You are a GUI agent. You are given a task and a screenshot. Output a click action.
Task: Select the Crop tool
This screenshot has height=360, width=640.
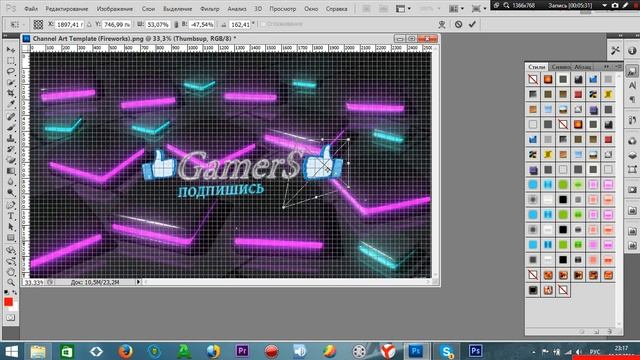11,93
